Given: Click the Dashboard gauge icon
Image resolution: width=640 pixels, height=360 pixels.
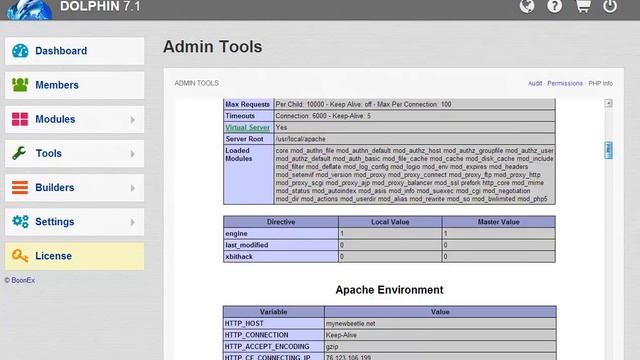Looking at the screenshot, I should (x=20, y=51).
